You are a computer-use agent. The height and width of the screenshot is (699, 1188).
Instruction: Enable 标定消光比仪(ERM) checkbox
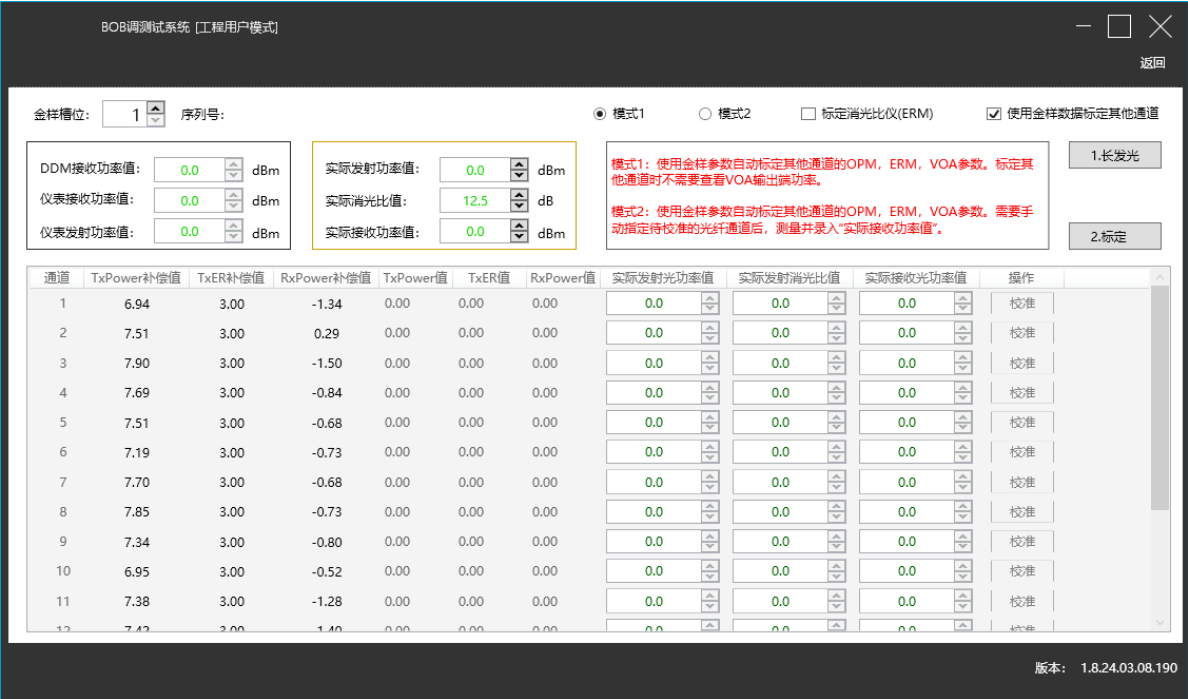click(808, 114)
